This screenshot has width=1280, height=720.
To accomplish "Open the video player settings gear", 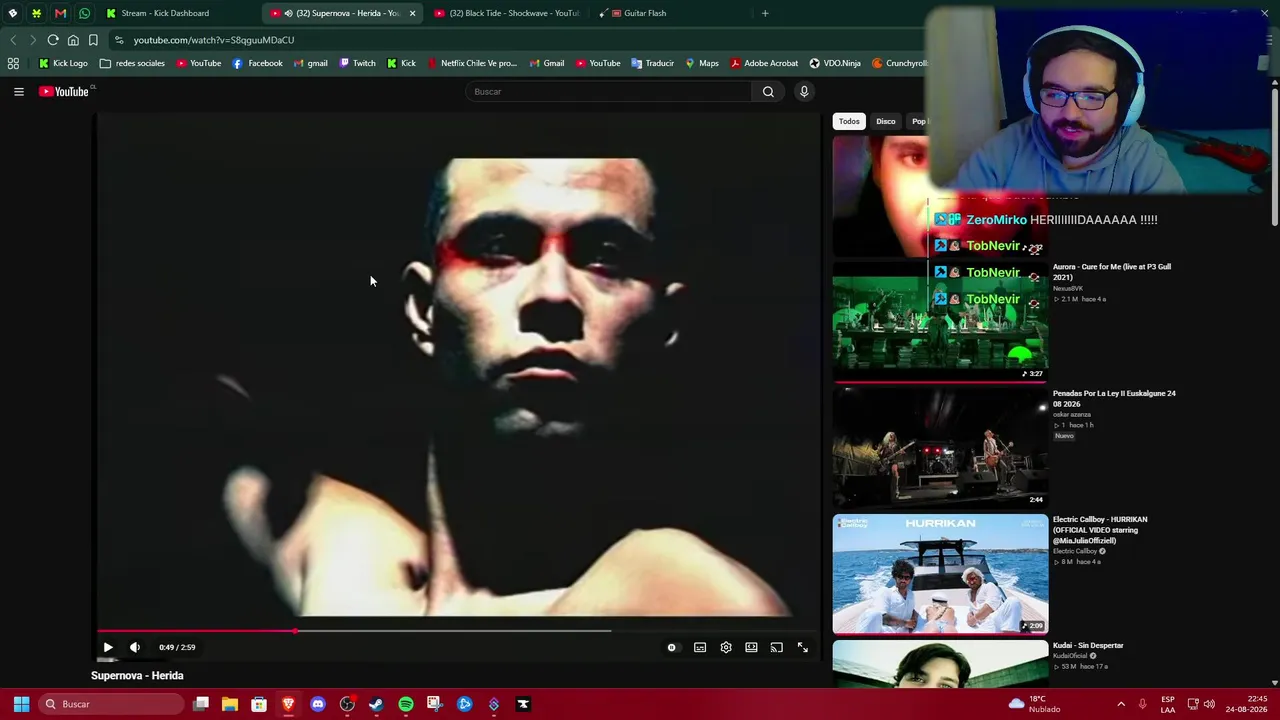I will click(726, 647).
